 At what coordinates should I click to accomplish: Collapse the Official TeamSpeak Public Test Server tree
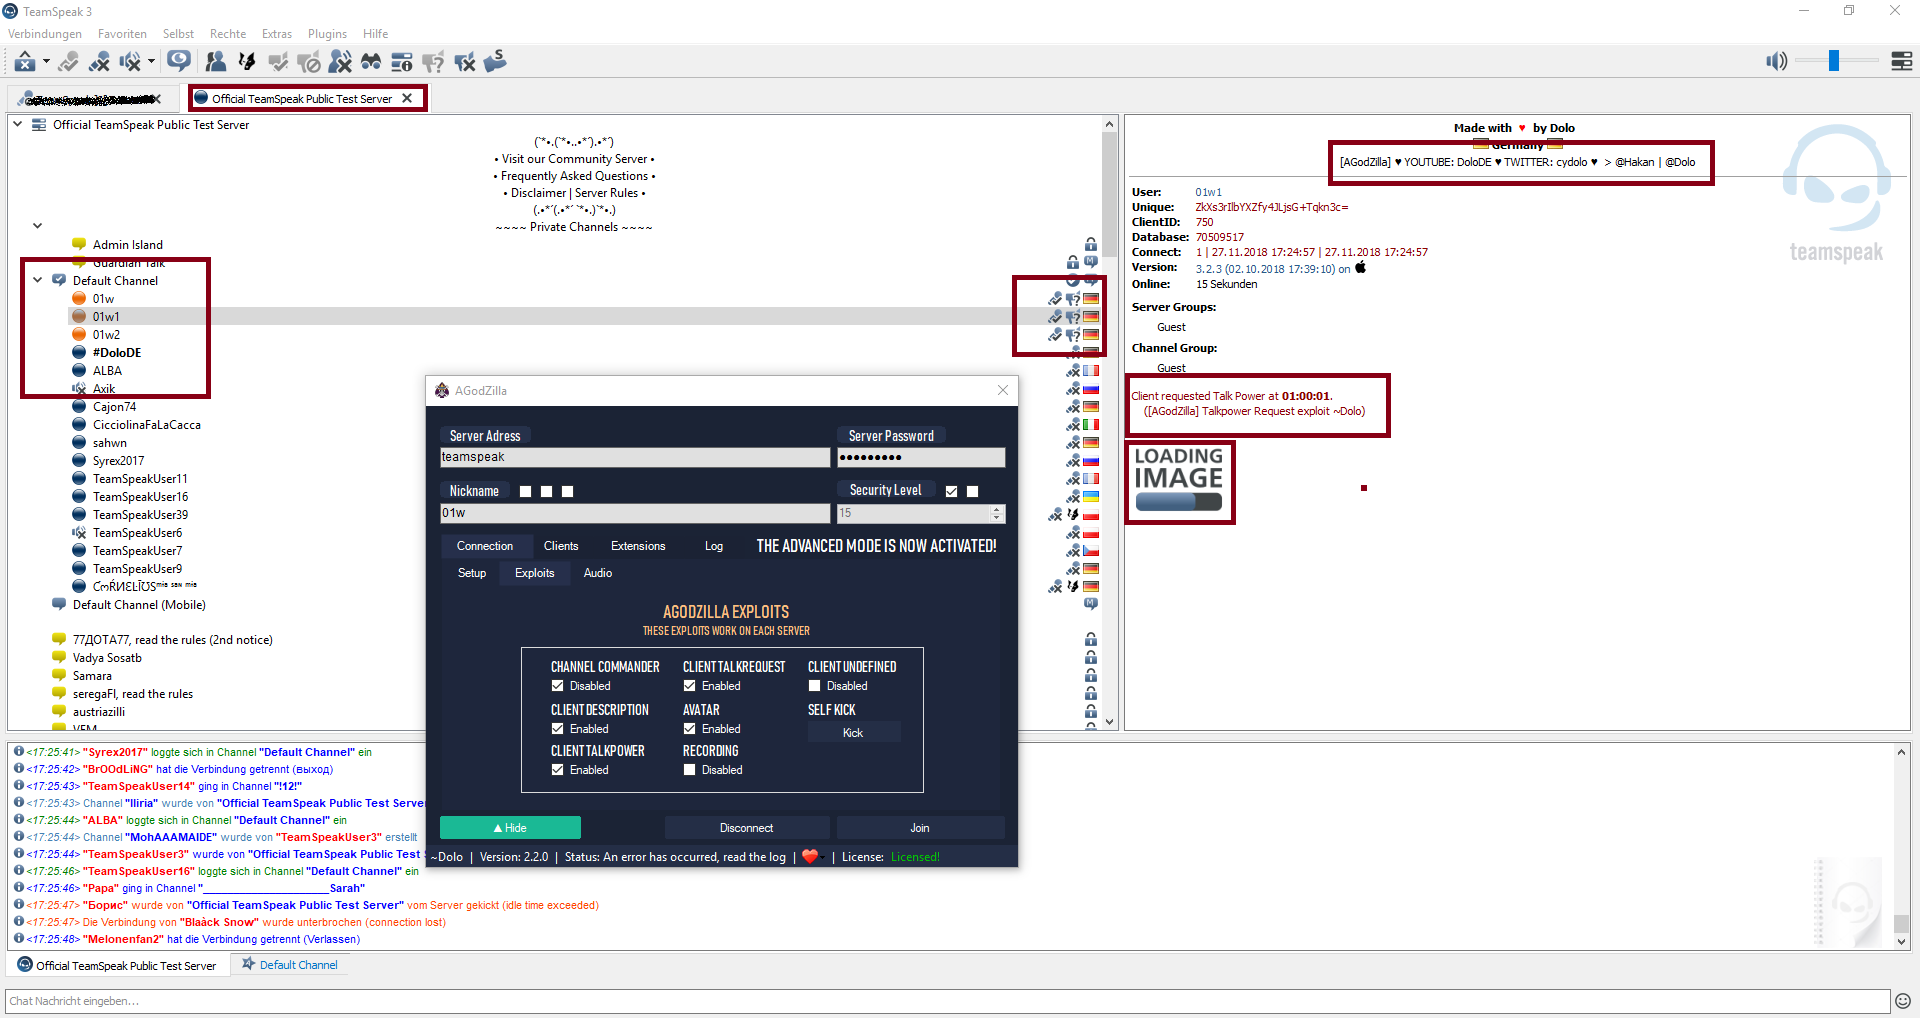tap(18, 124)
